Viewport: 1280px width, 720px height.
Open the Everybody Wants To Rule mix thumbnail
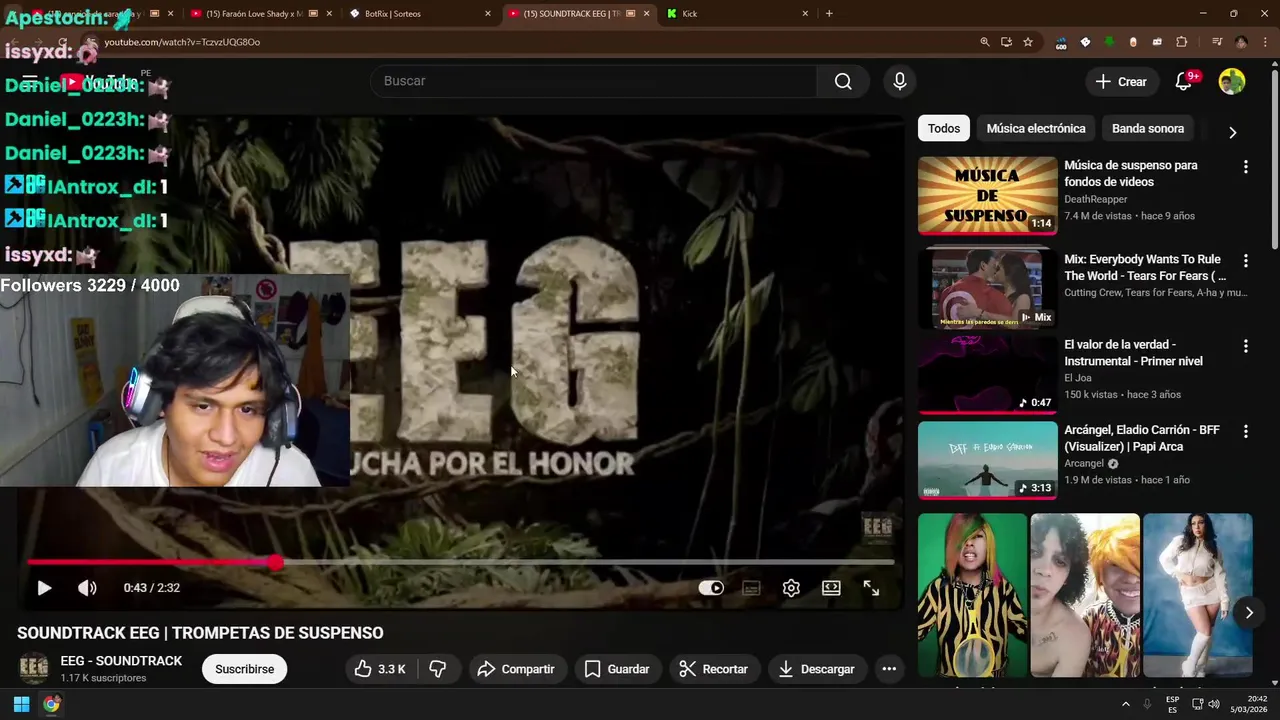[x=987, y=288]
